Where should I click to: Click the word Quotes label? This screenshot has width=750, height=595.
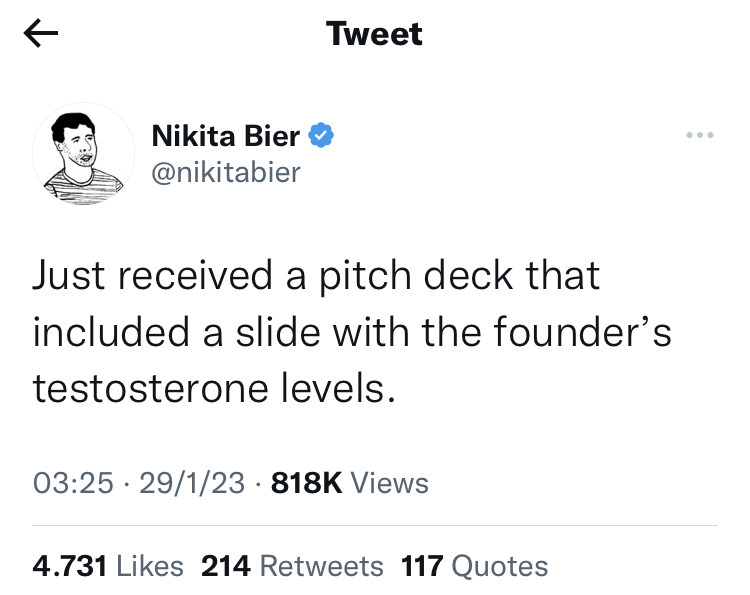[500, 567]
